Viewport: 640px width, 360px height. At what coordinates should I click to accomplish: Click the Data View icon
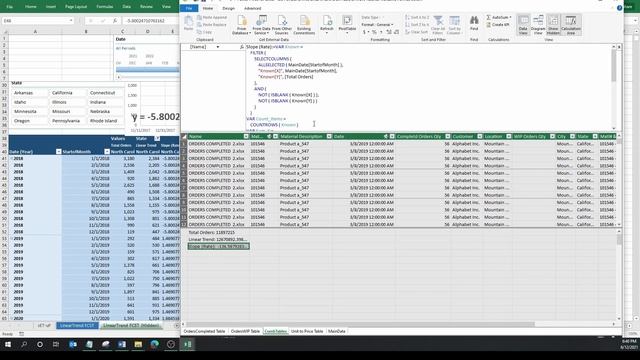[x=523, y=25]
